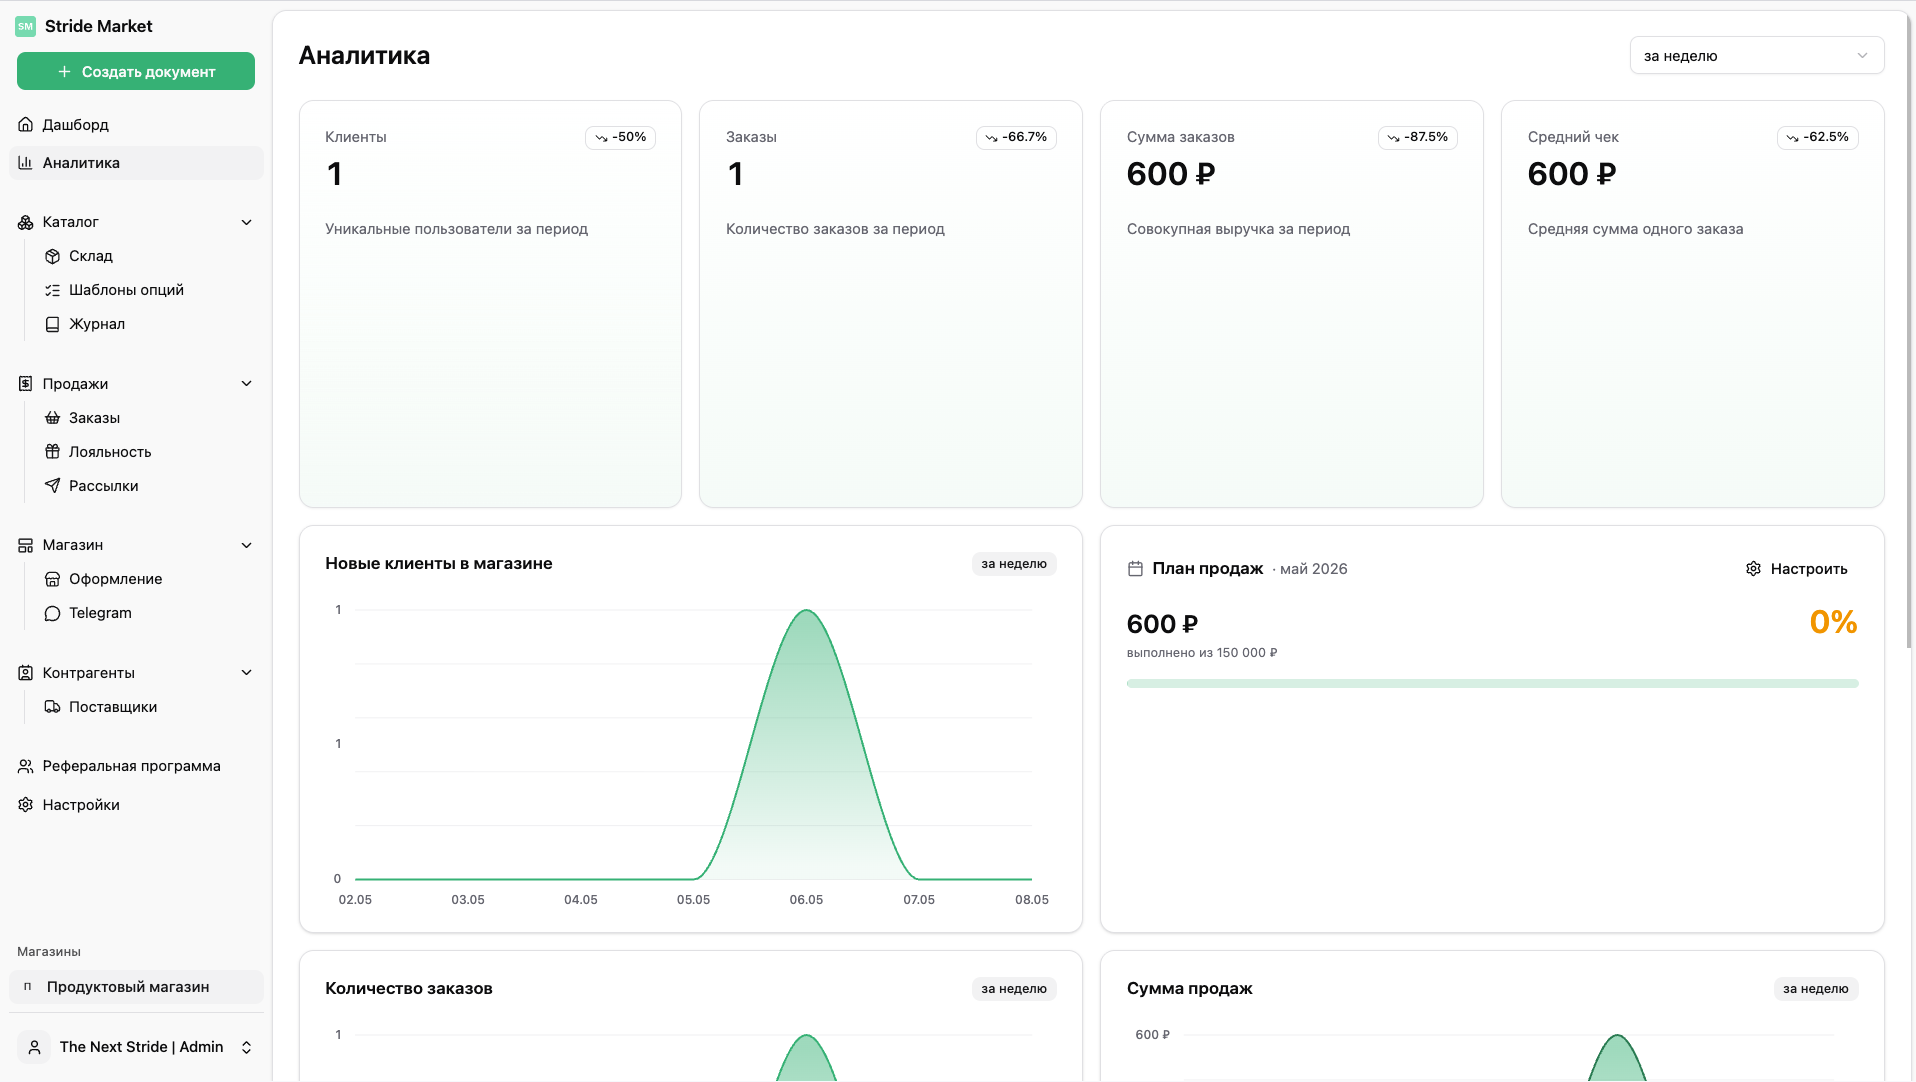Click The Next Stride | Admin account
The height and width of the screenshot is (1082, 1916).
click(x=136, y=1047)
